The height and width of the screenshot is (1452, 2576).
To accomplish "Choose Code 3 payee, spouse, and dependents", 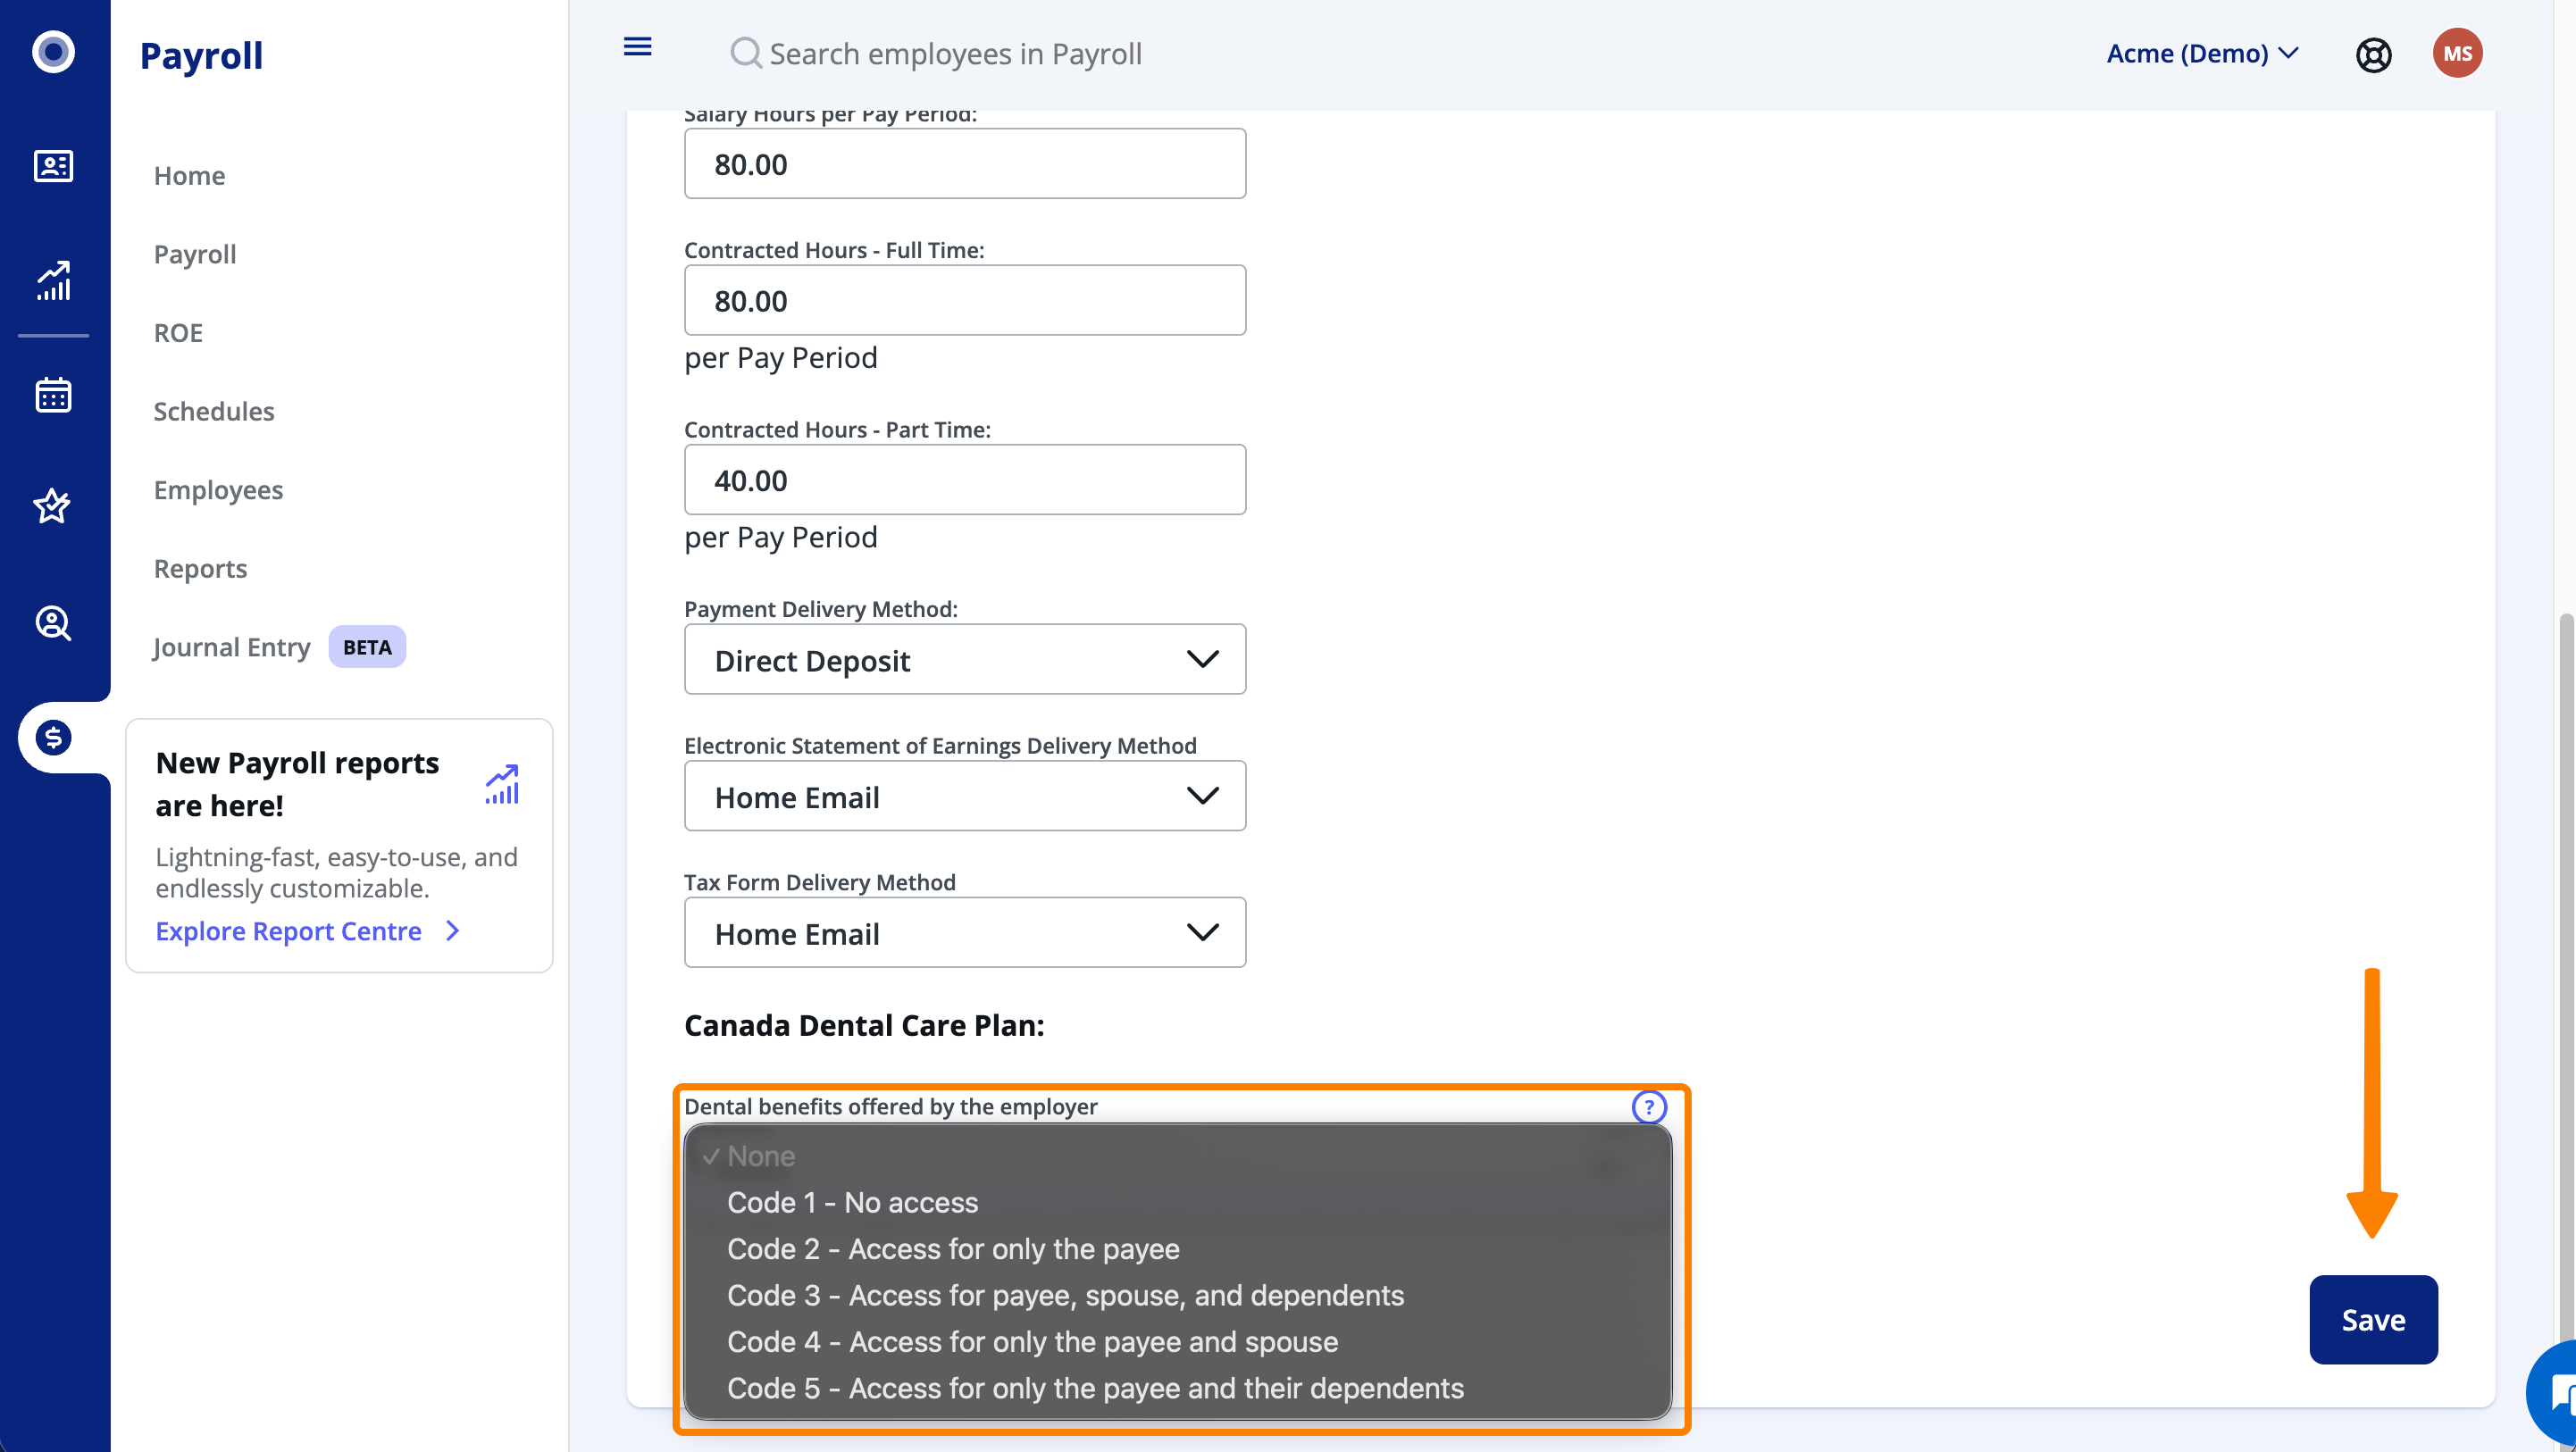I will click(x=1065, y=1295).
